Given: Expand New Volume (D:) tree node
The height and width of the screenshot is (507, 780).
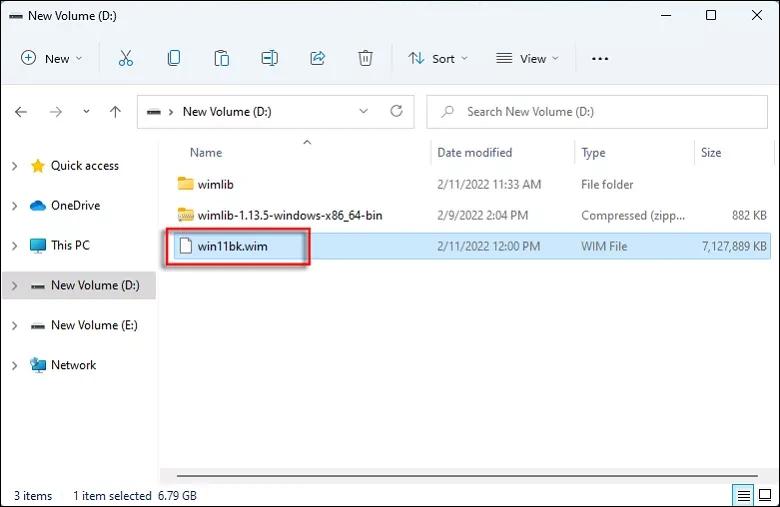Looking at the screenshot, I should (x=14, y=286).
